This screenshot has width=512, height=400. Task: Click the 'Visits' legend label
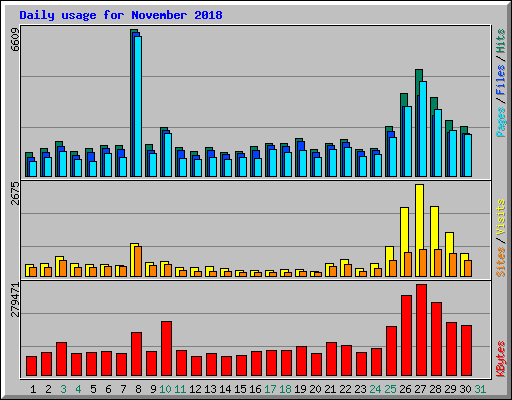click(501, 218)
